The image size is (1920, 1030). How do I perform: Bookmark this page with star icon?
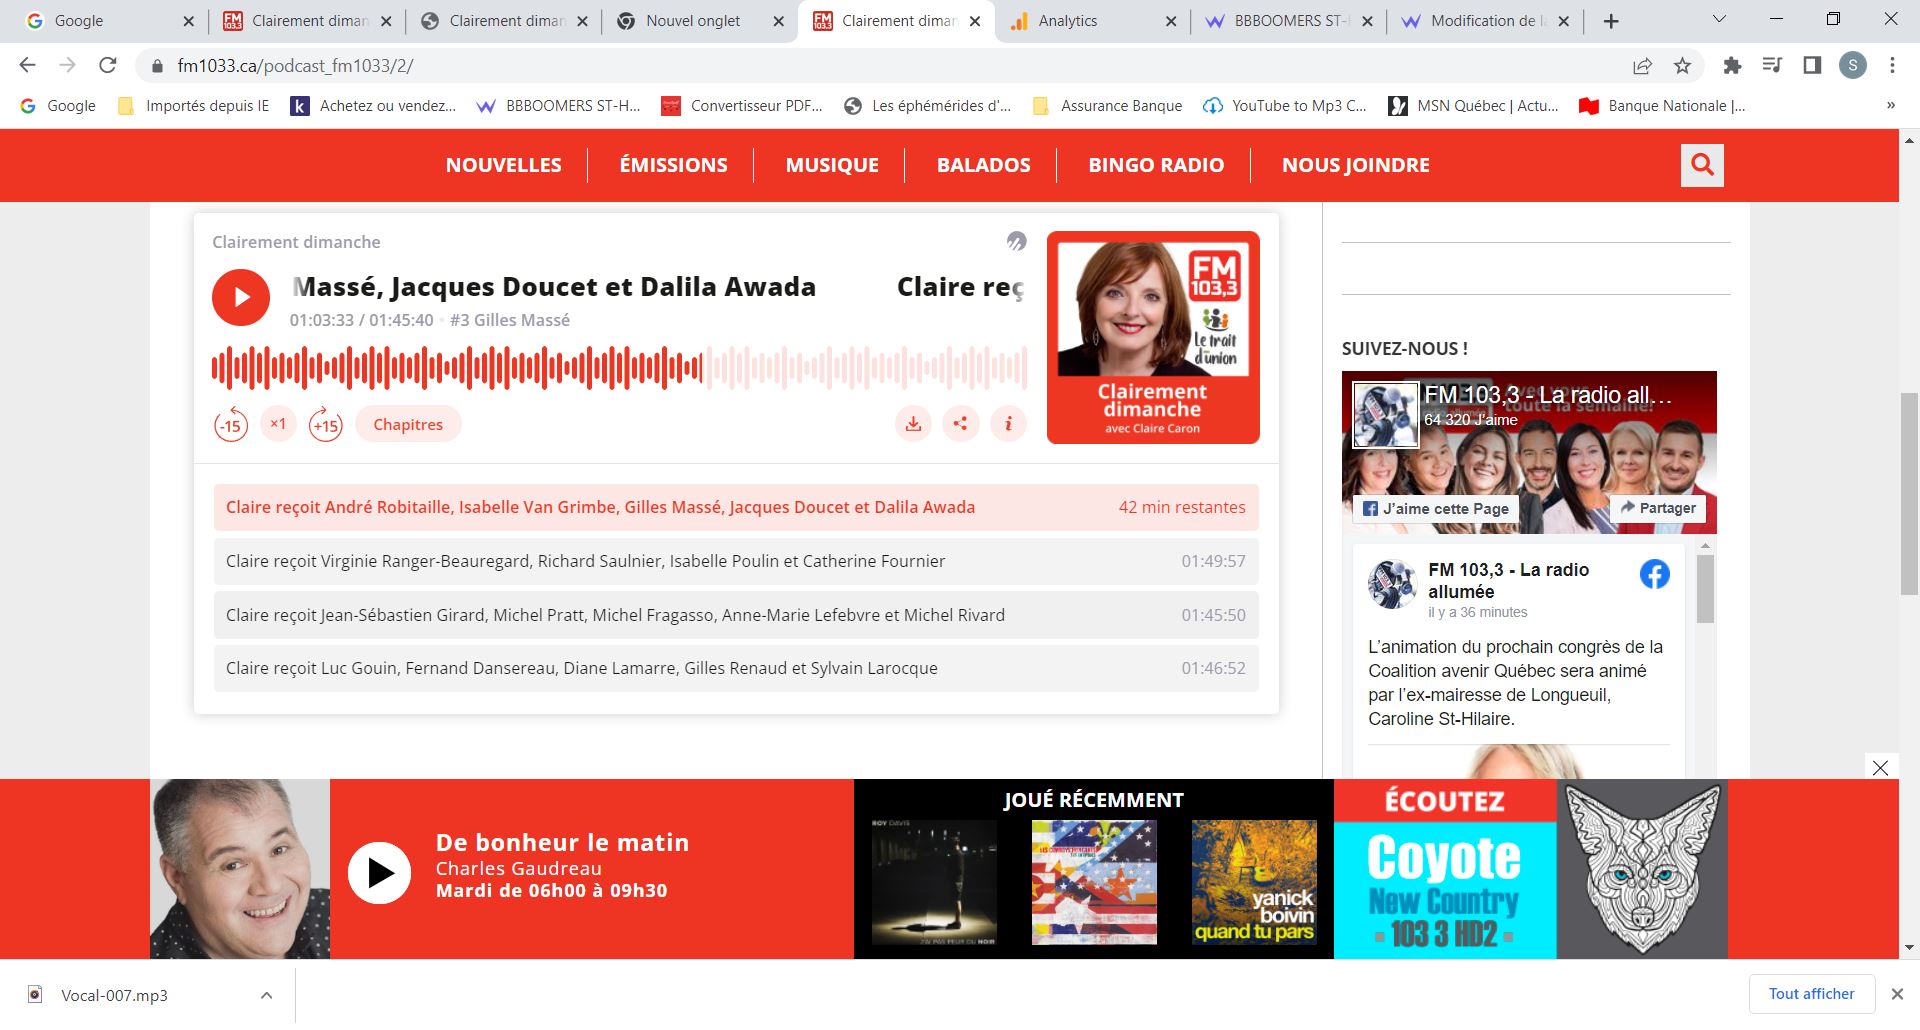coord(1683,66)
